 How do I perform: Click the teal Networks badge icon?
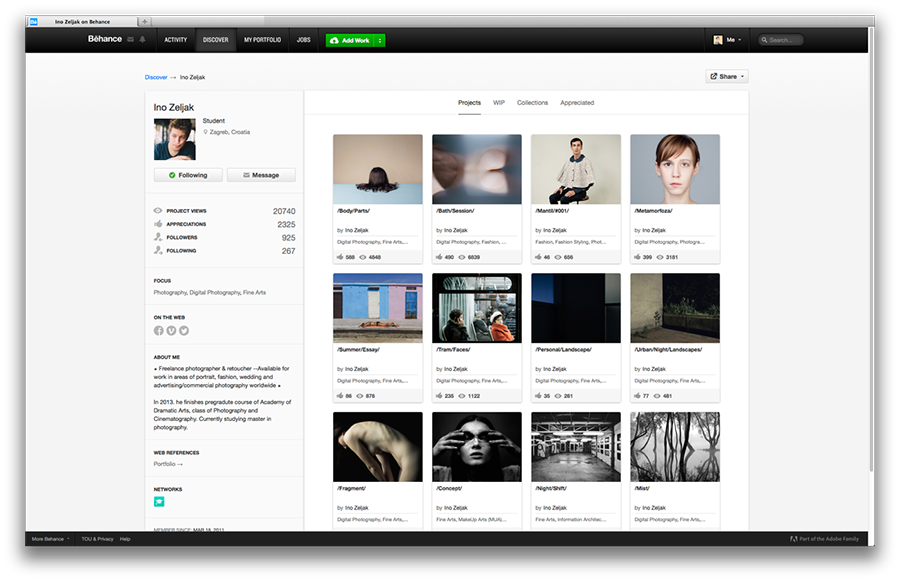(x=159, y=502)
